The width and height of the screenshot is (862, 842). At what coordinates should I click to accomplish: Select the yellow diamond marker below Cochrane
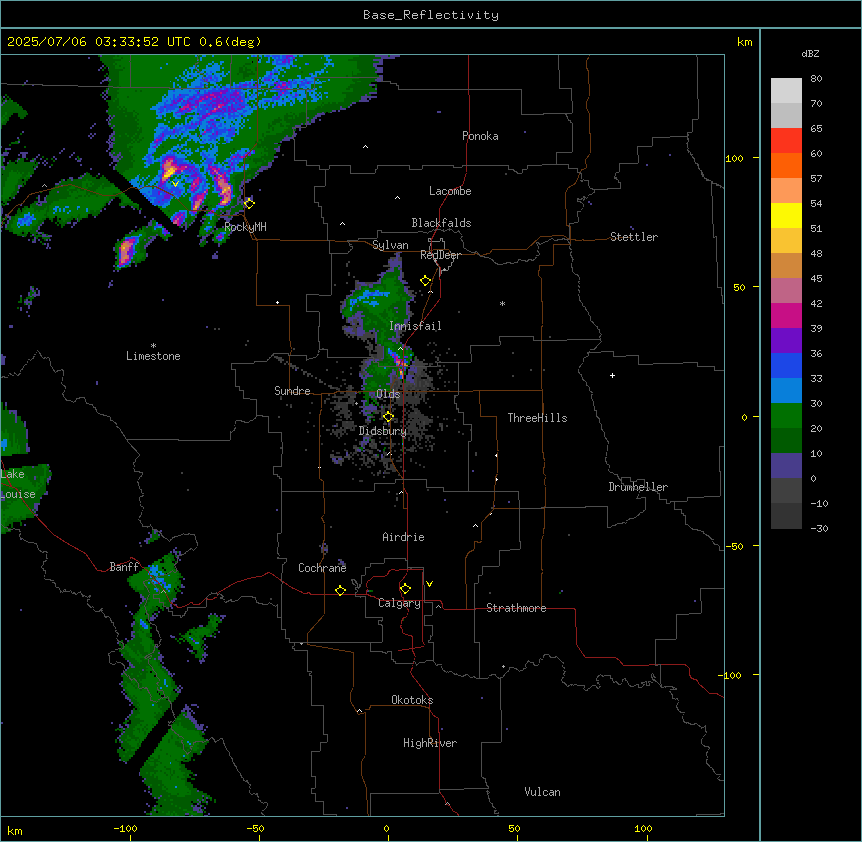tap(340, 590)
